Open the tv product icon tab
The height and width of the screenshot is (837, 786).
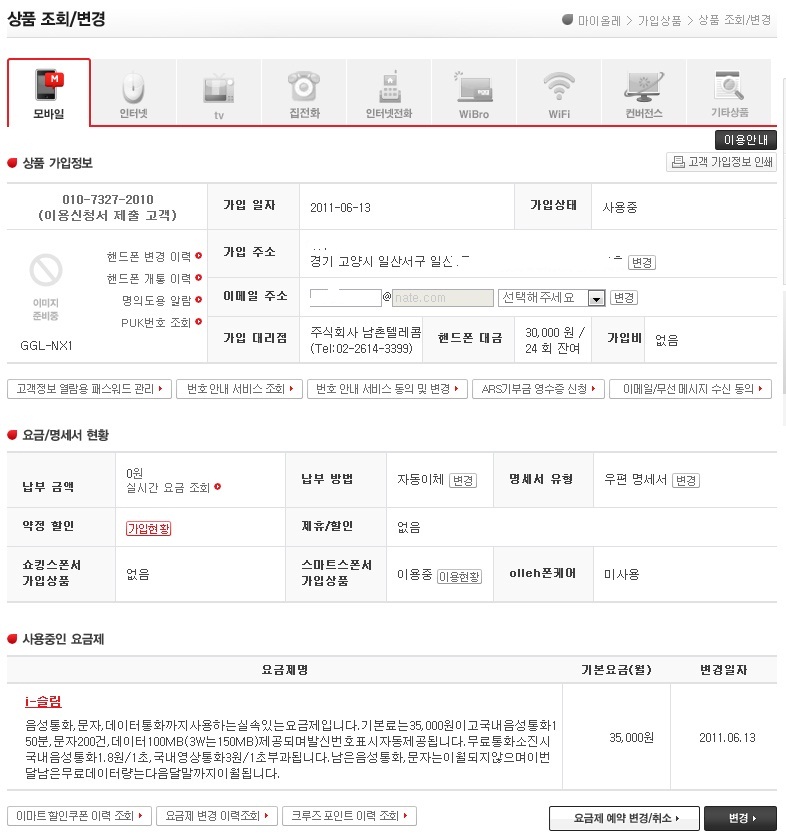pyautogui.click(x=219, y=92)
